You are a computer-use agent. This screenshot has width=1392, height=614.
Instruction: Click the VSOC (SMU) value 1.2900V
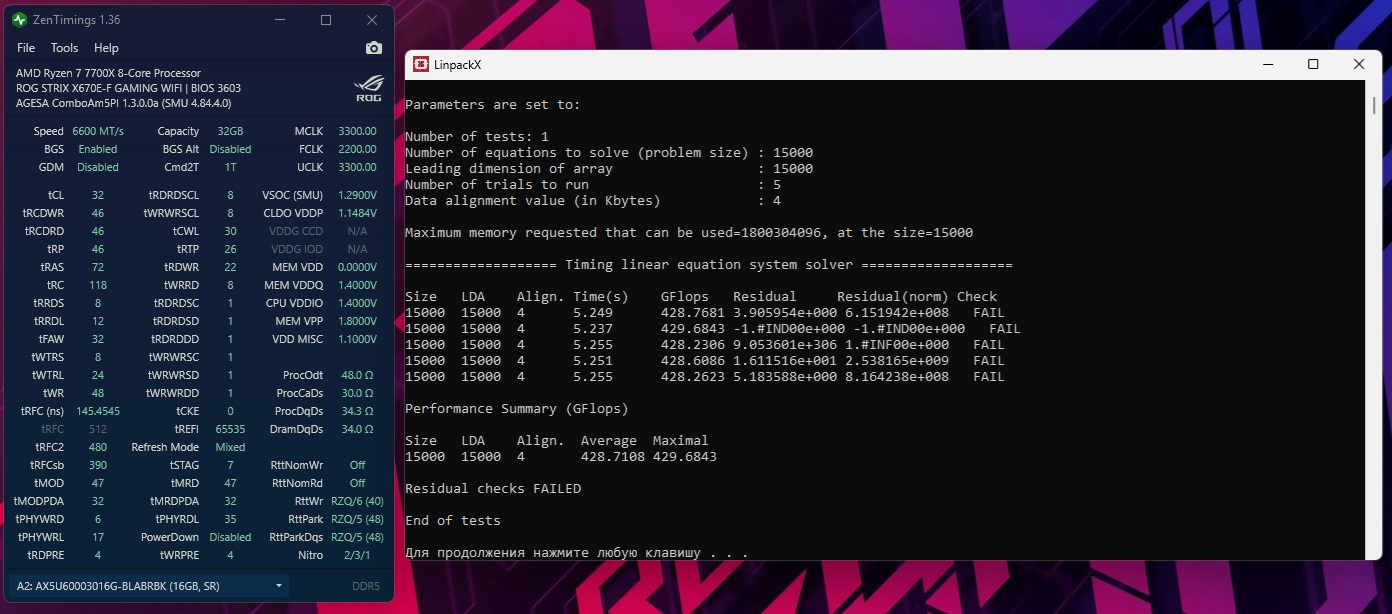point(357,195)
